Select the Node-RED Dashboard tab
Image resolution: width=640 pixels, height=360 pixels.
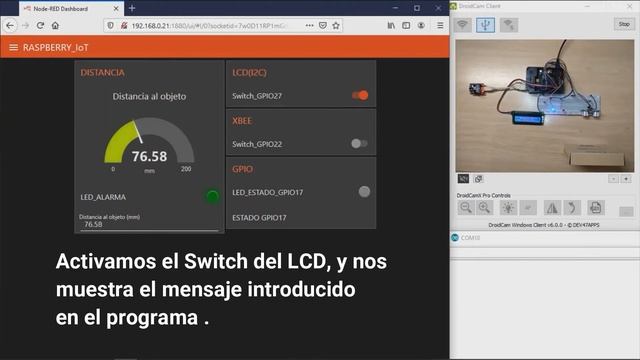[x=71, y=9]
